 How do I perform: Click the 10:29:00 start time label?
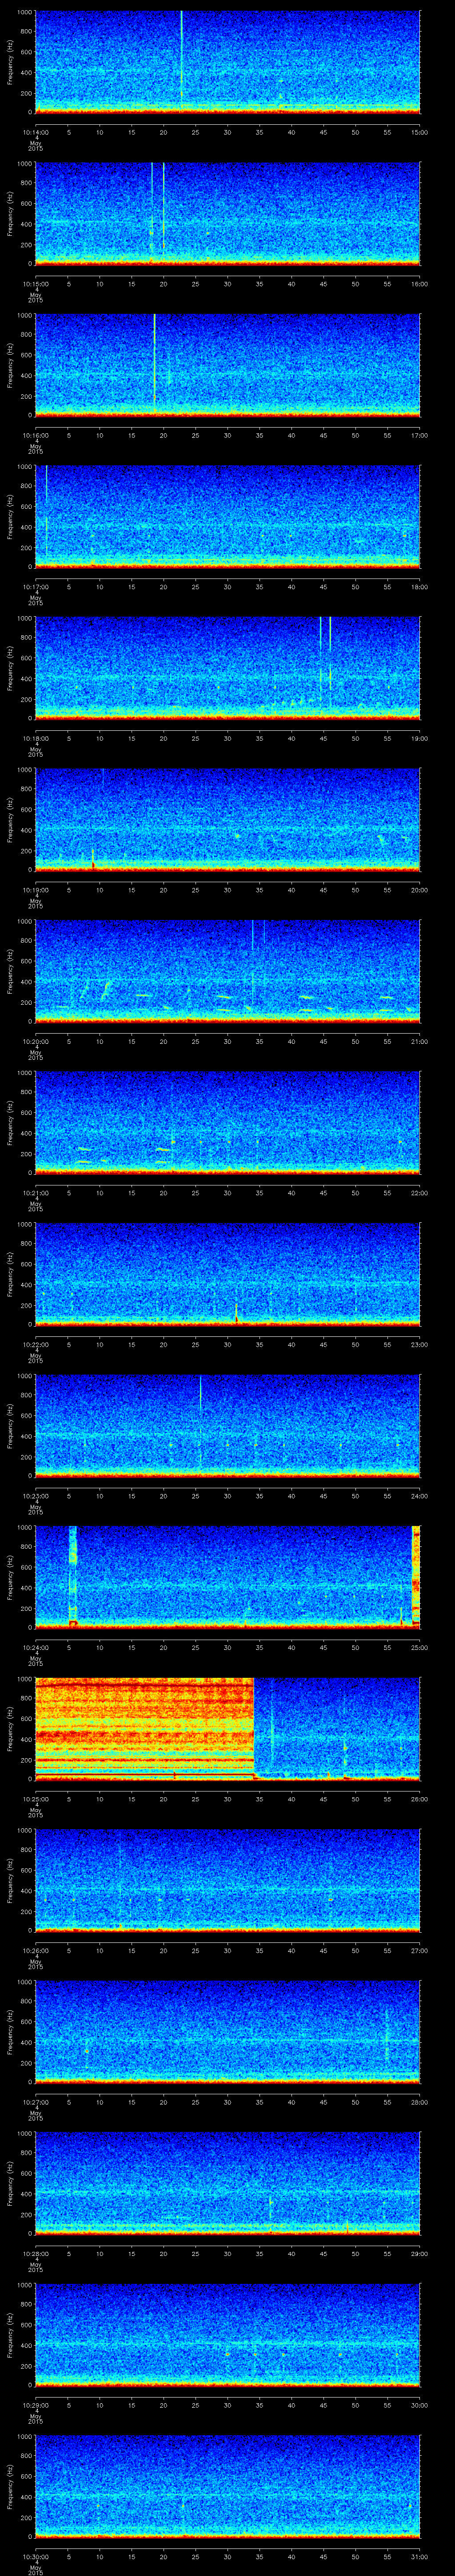click(35, 2405)
